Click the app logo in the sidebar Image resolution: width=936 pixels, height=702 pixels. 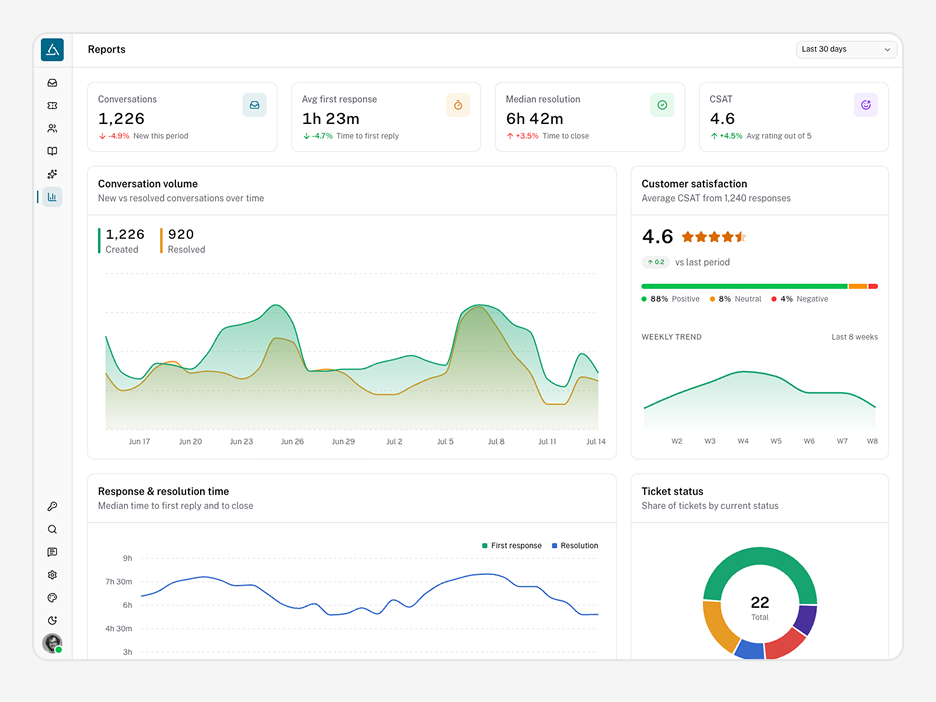point(53,50)
